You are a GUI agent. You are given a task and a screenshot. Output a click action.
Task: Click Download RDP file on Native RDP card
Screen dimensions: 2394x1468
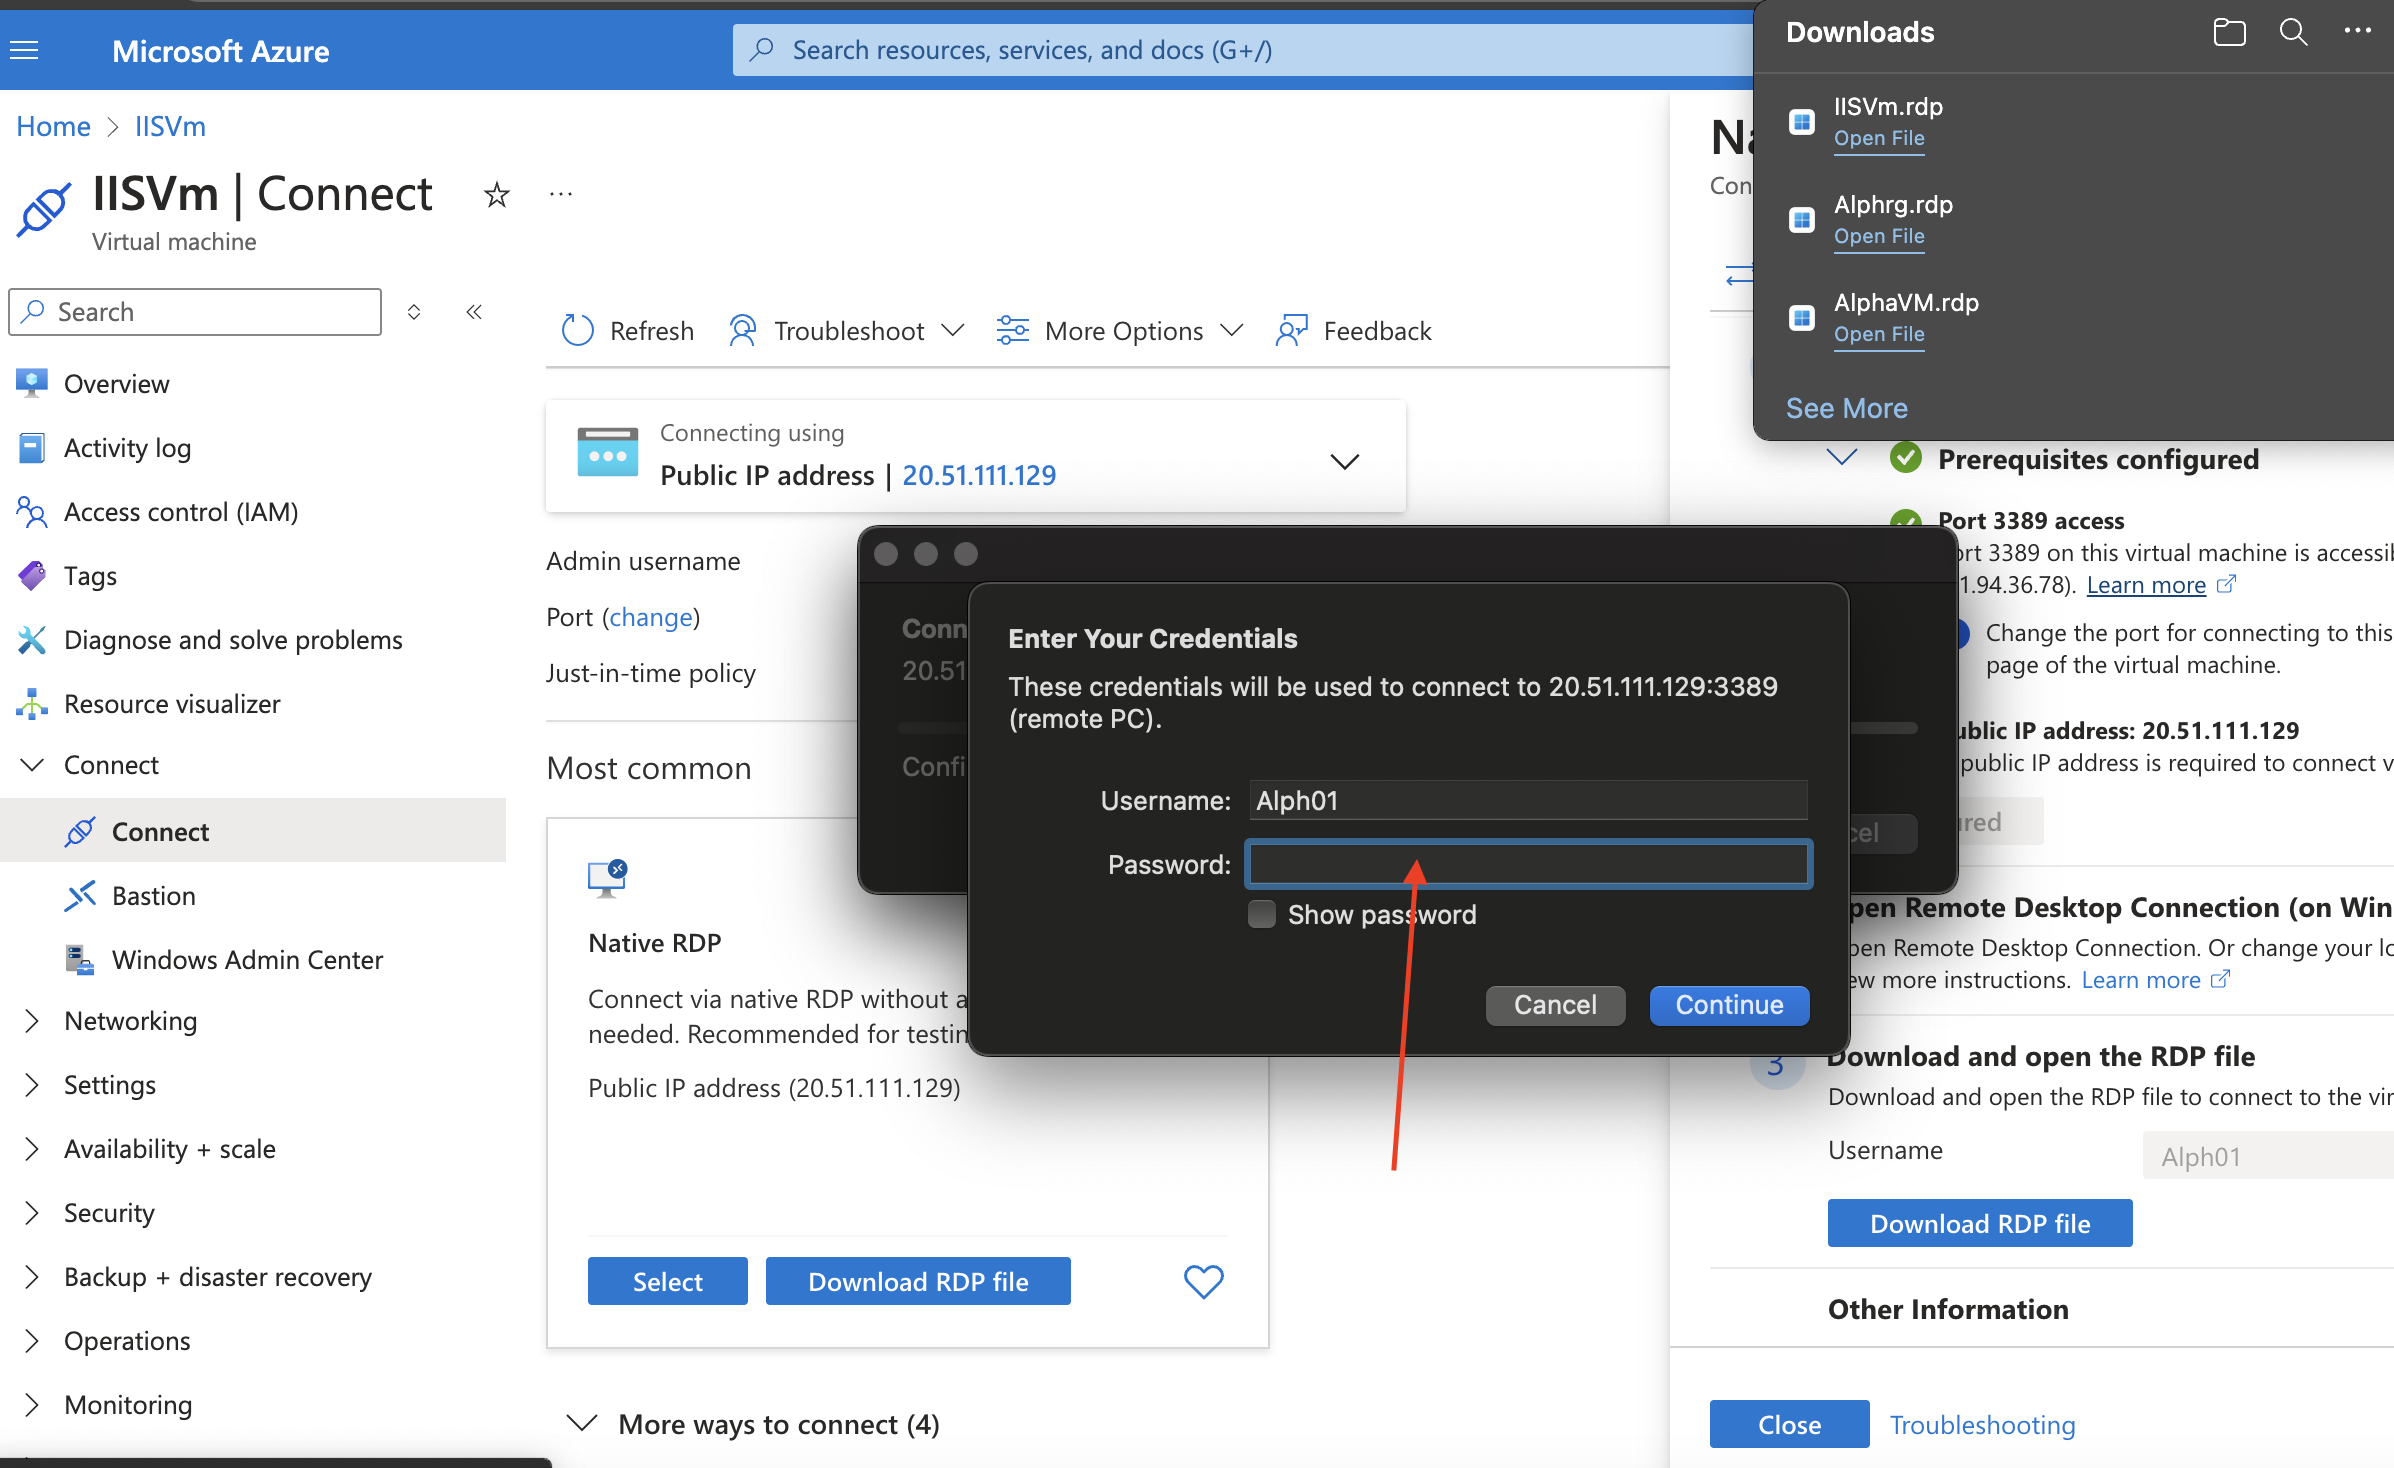click(918, 1281)
